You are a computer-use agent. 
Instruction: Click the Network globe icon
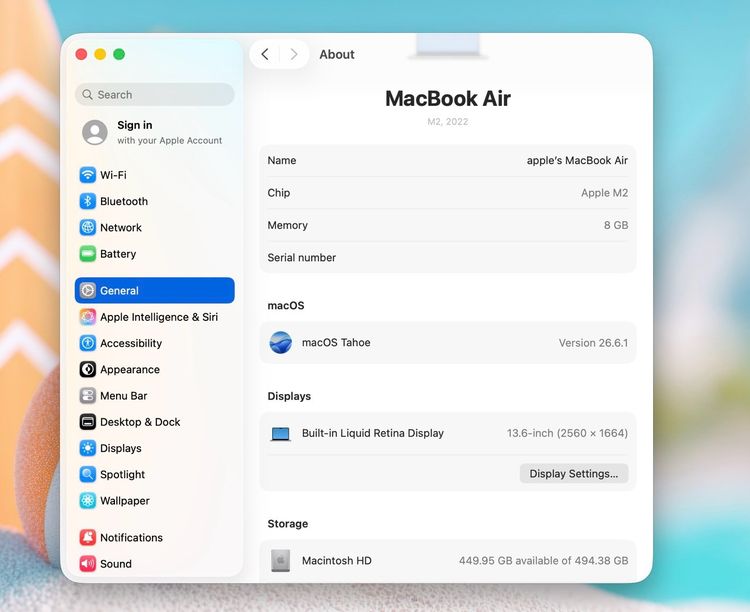coord(88,227)
